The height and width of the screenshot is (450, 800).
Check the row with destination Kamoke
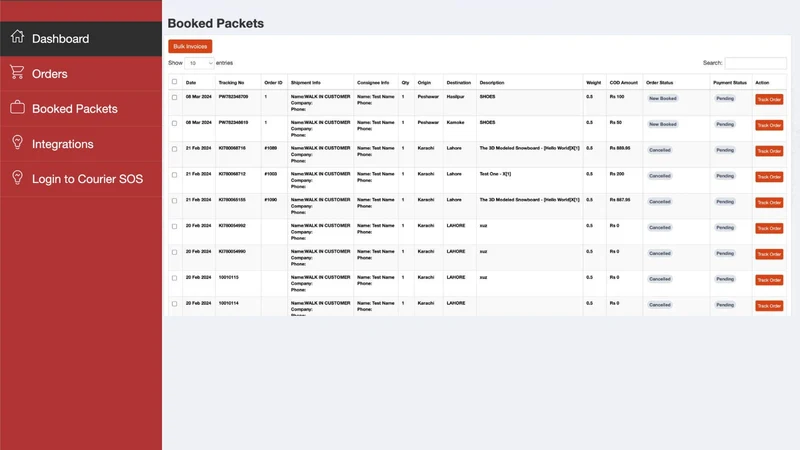[x=174, y=123]
